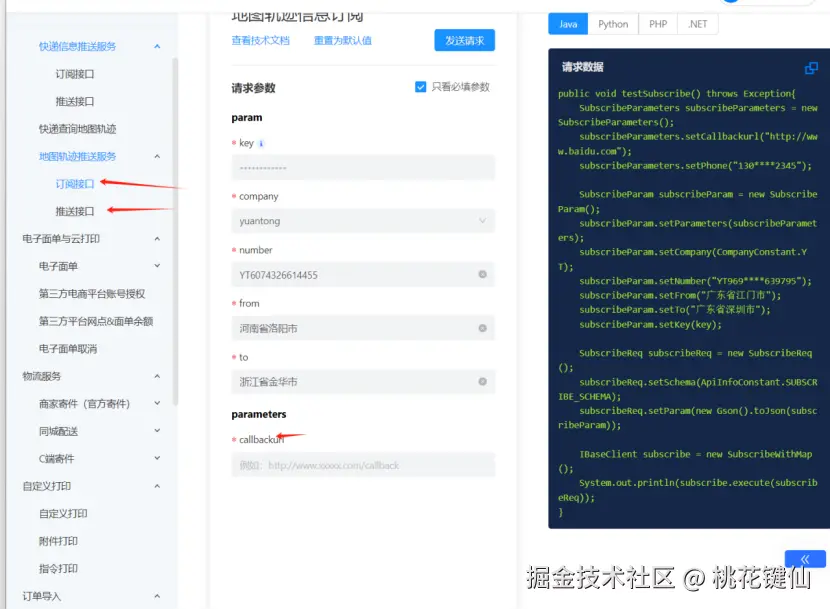The width and height of the screenshot is (830, 610).
Task: Collapse 地图轨迹推送服务 section
Action: (157, 156)
